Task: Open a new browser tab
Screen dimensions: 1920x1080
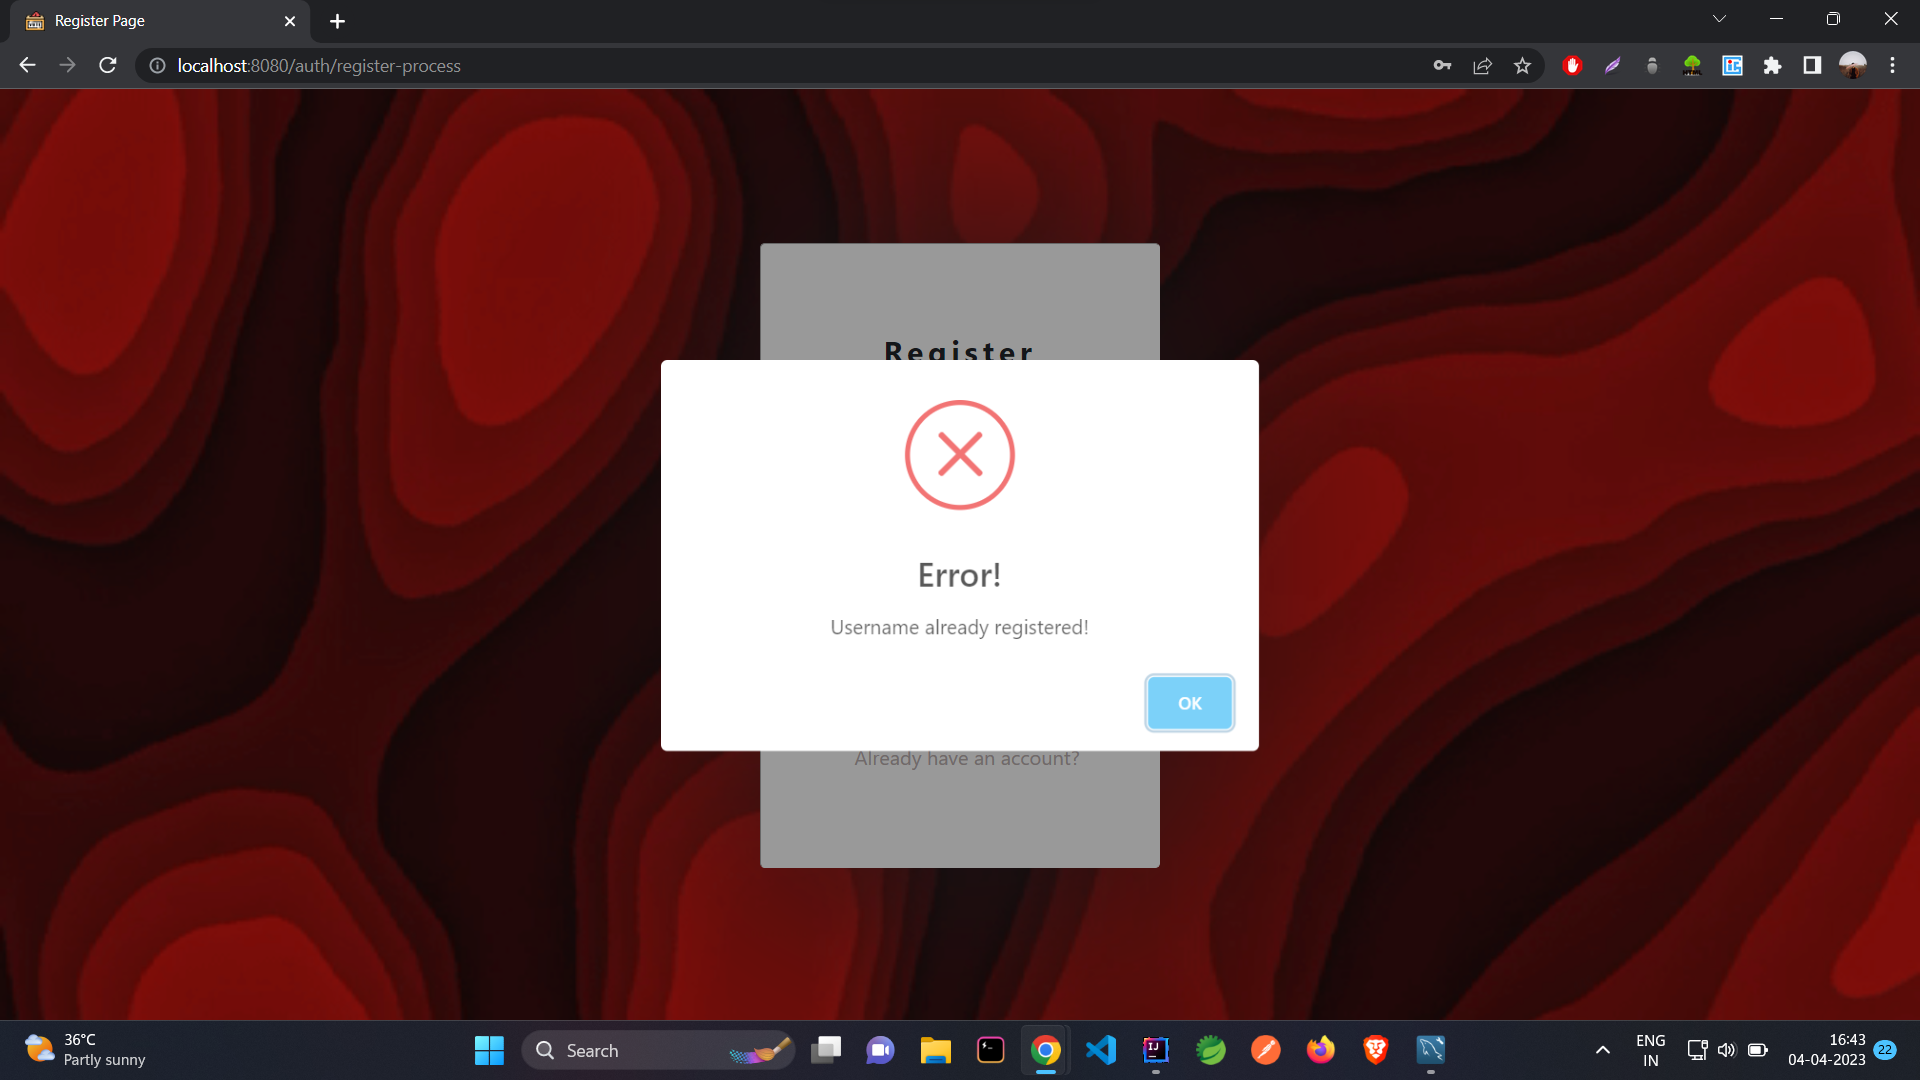Action: 337,21
